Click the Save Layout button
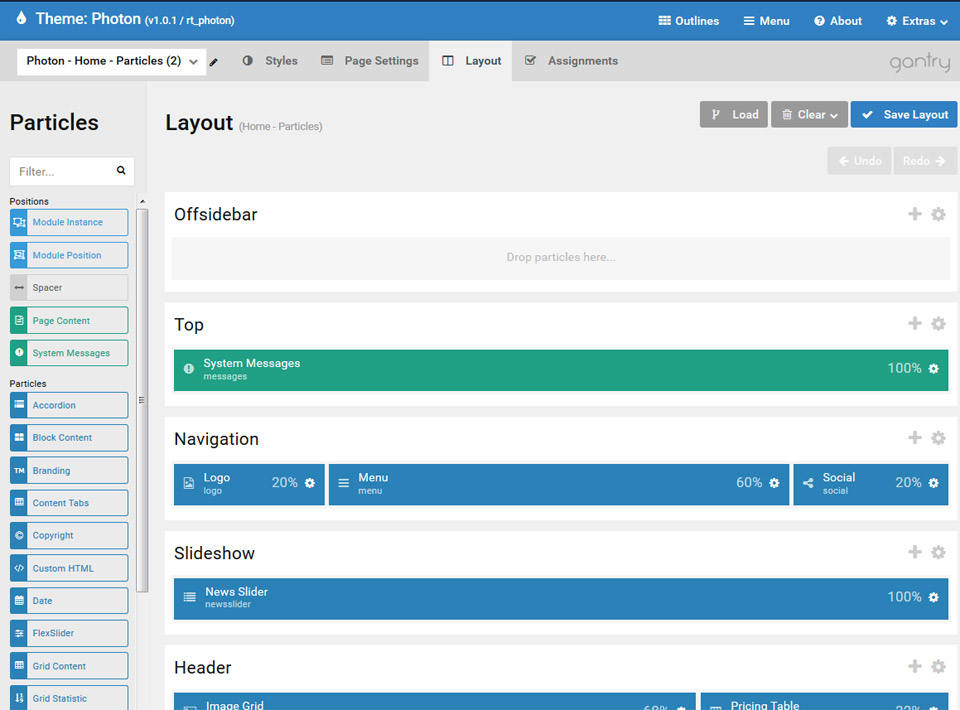 click(x=904, y=114)
